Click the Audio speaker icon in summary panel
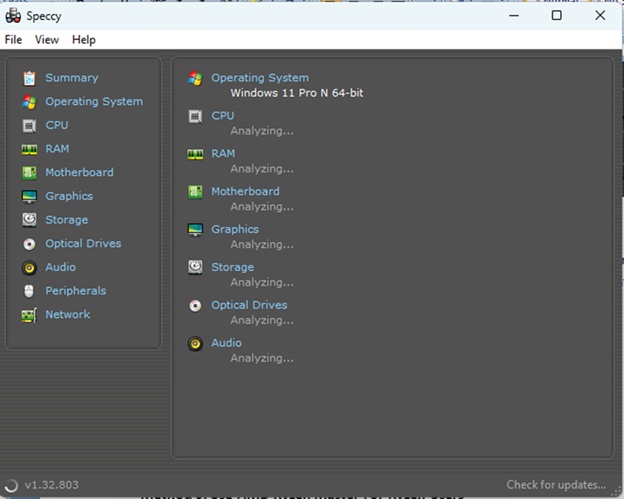 (195, 343)
